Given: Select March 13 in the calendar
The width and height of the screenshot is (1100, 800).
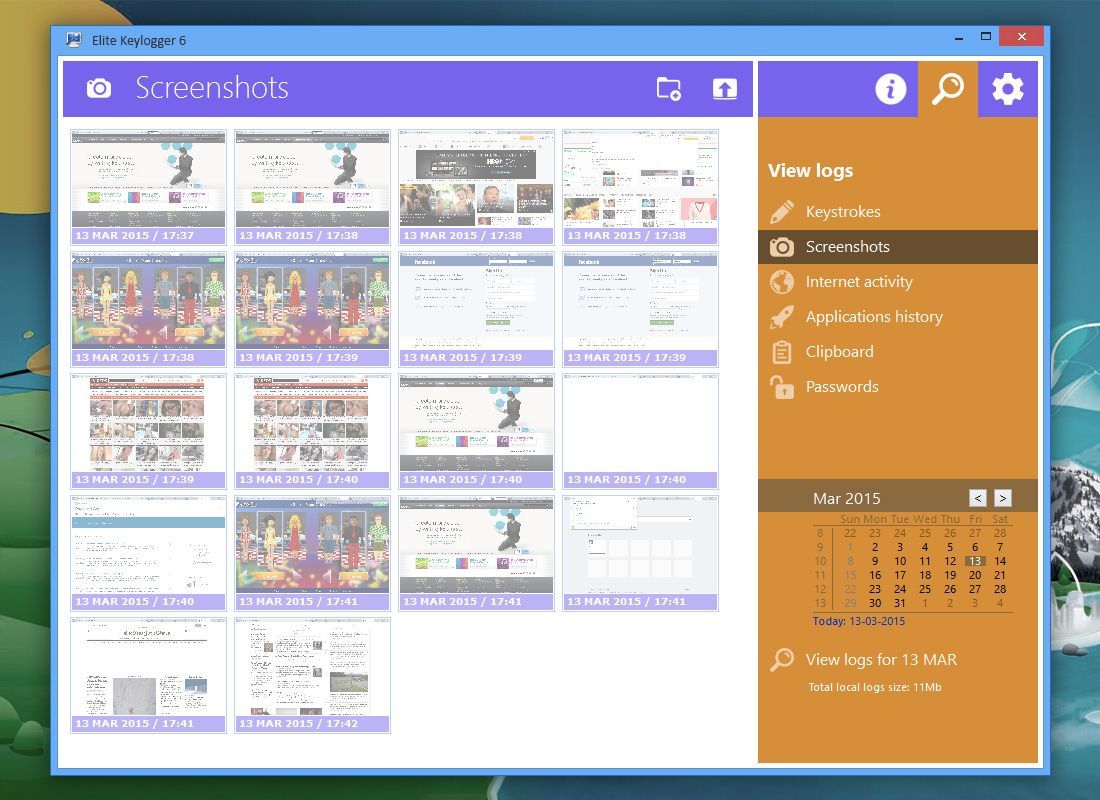Looking at the screenshot, I should (975, 561).
